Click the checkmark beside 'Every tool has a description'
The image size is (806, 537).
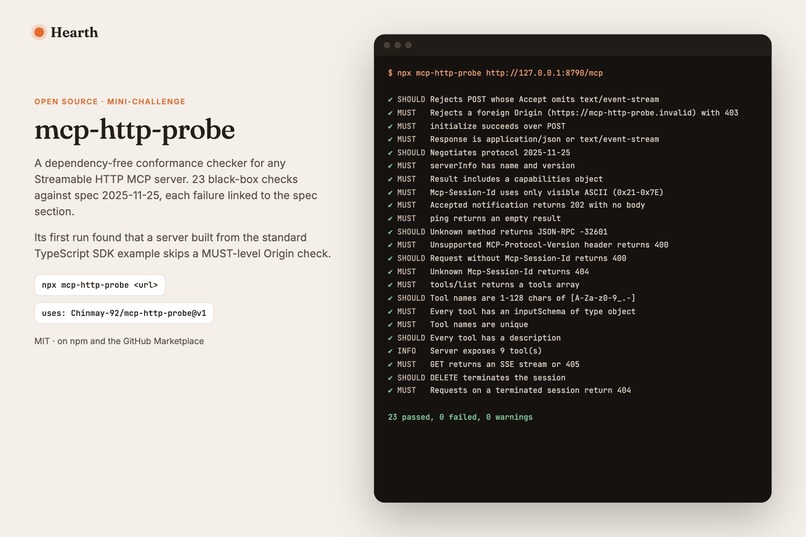[390, 338]
